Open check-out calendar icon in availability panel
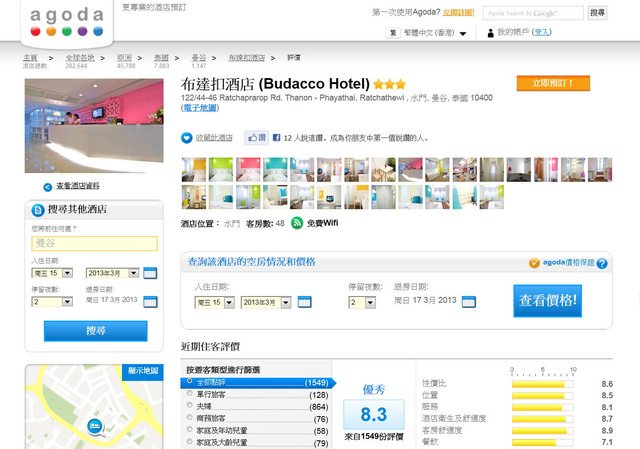This screenshot has height=449, width=640. pos(469,301)
